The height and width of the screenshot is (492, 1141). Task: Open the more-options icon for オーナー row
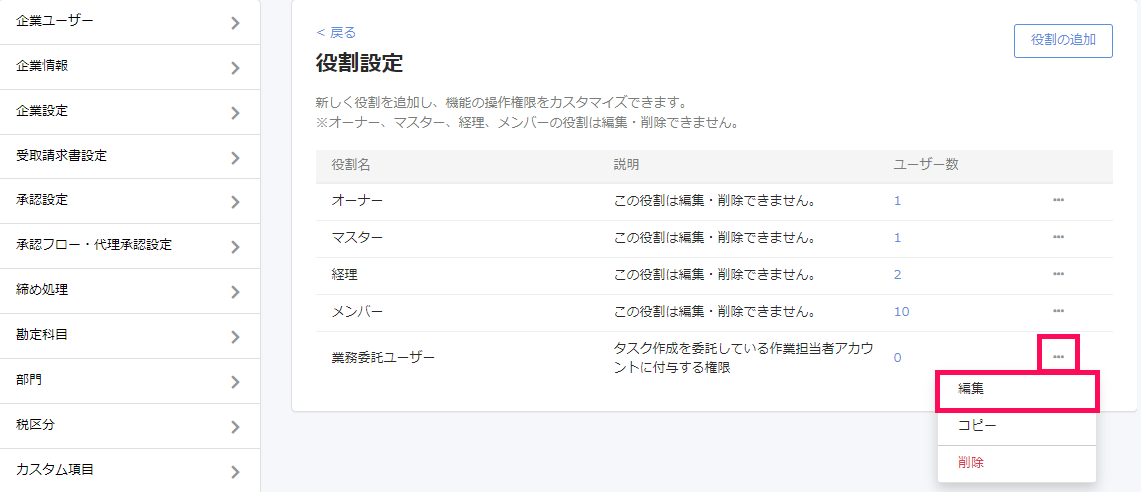coord(1058,199)
